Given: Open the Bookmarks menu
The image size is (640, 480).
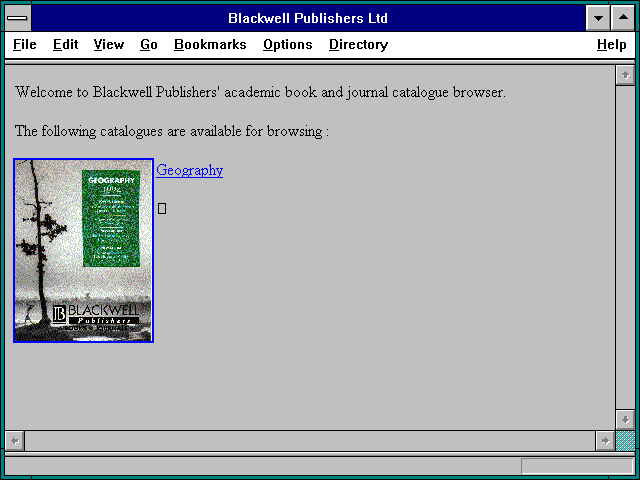Looking at the screenshot, I should (x=210, y=44).
